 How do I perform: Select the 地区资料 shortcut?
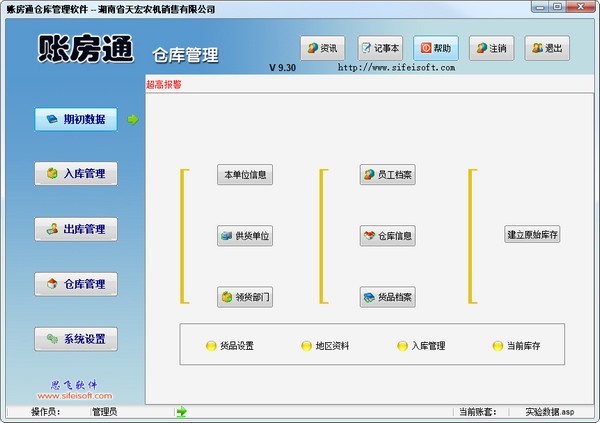325,346
